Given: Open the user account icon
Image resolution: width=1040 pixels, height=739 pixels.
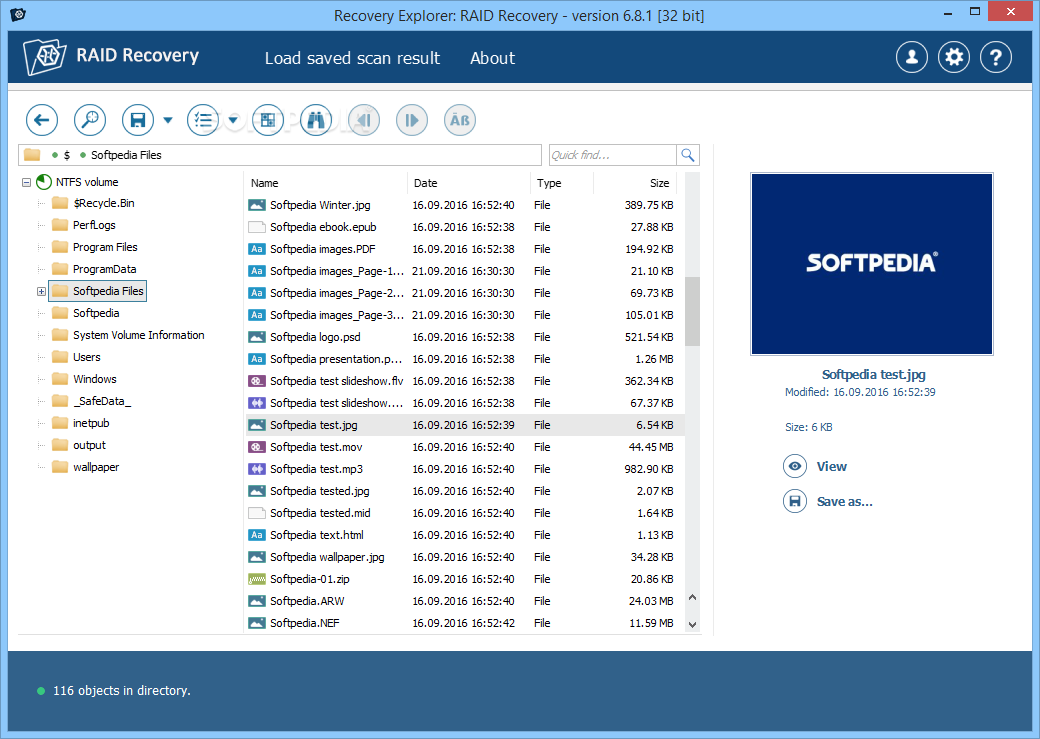Looking at the screenshot, I should 912,57.
